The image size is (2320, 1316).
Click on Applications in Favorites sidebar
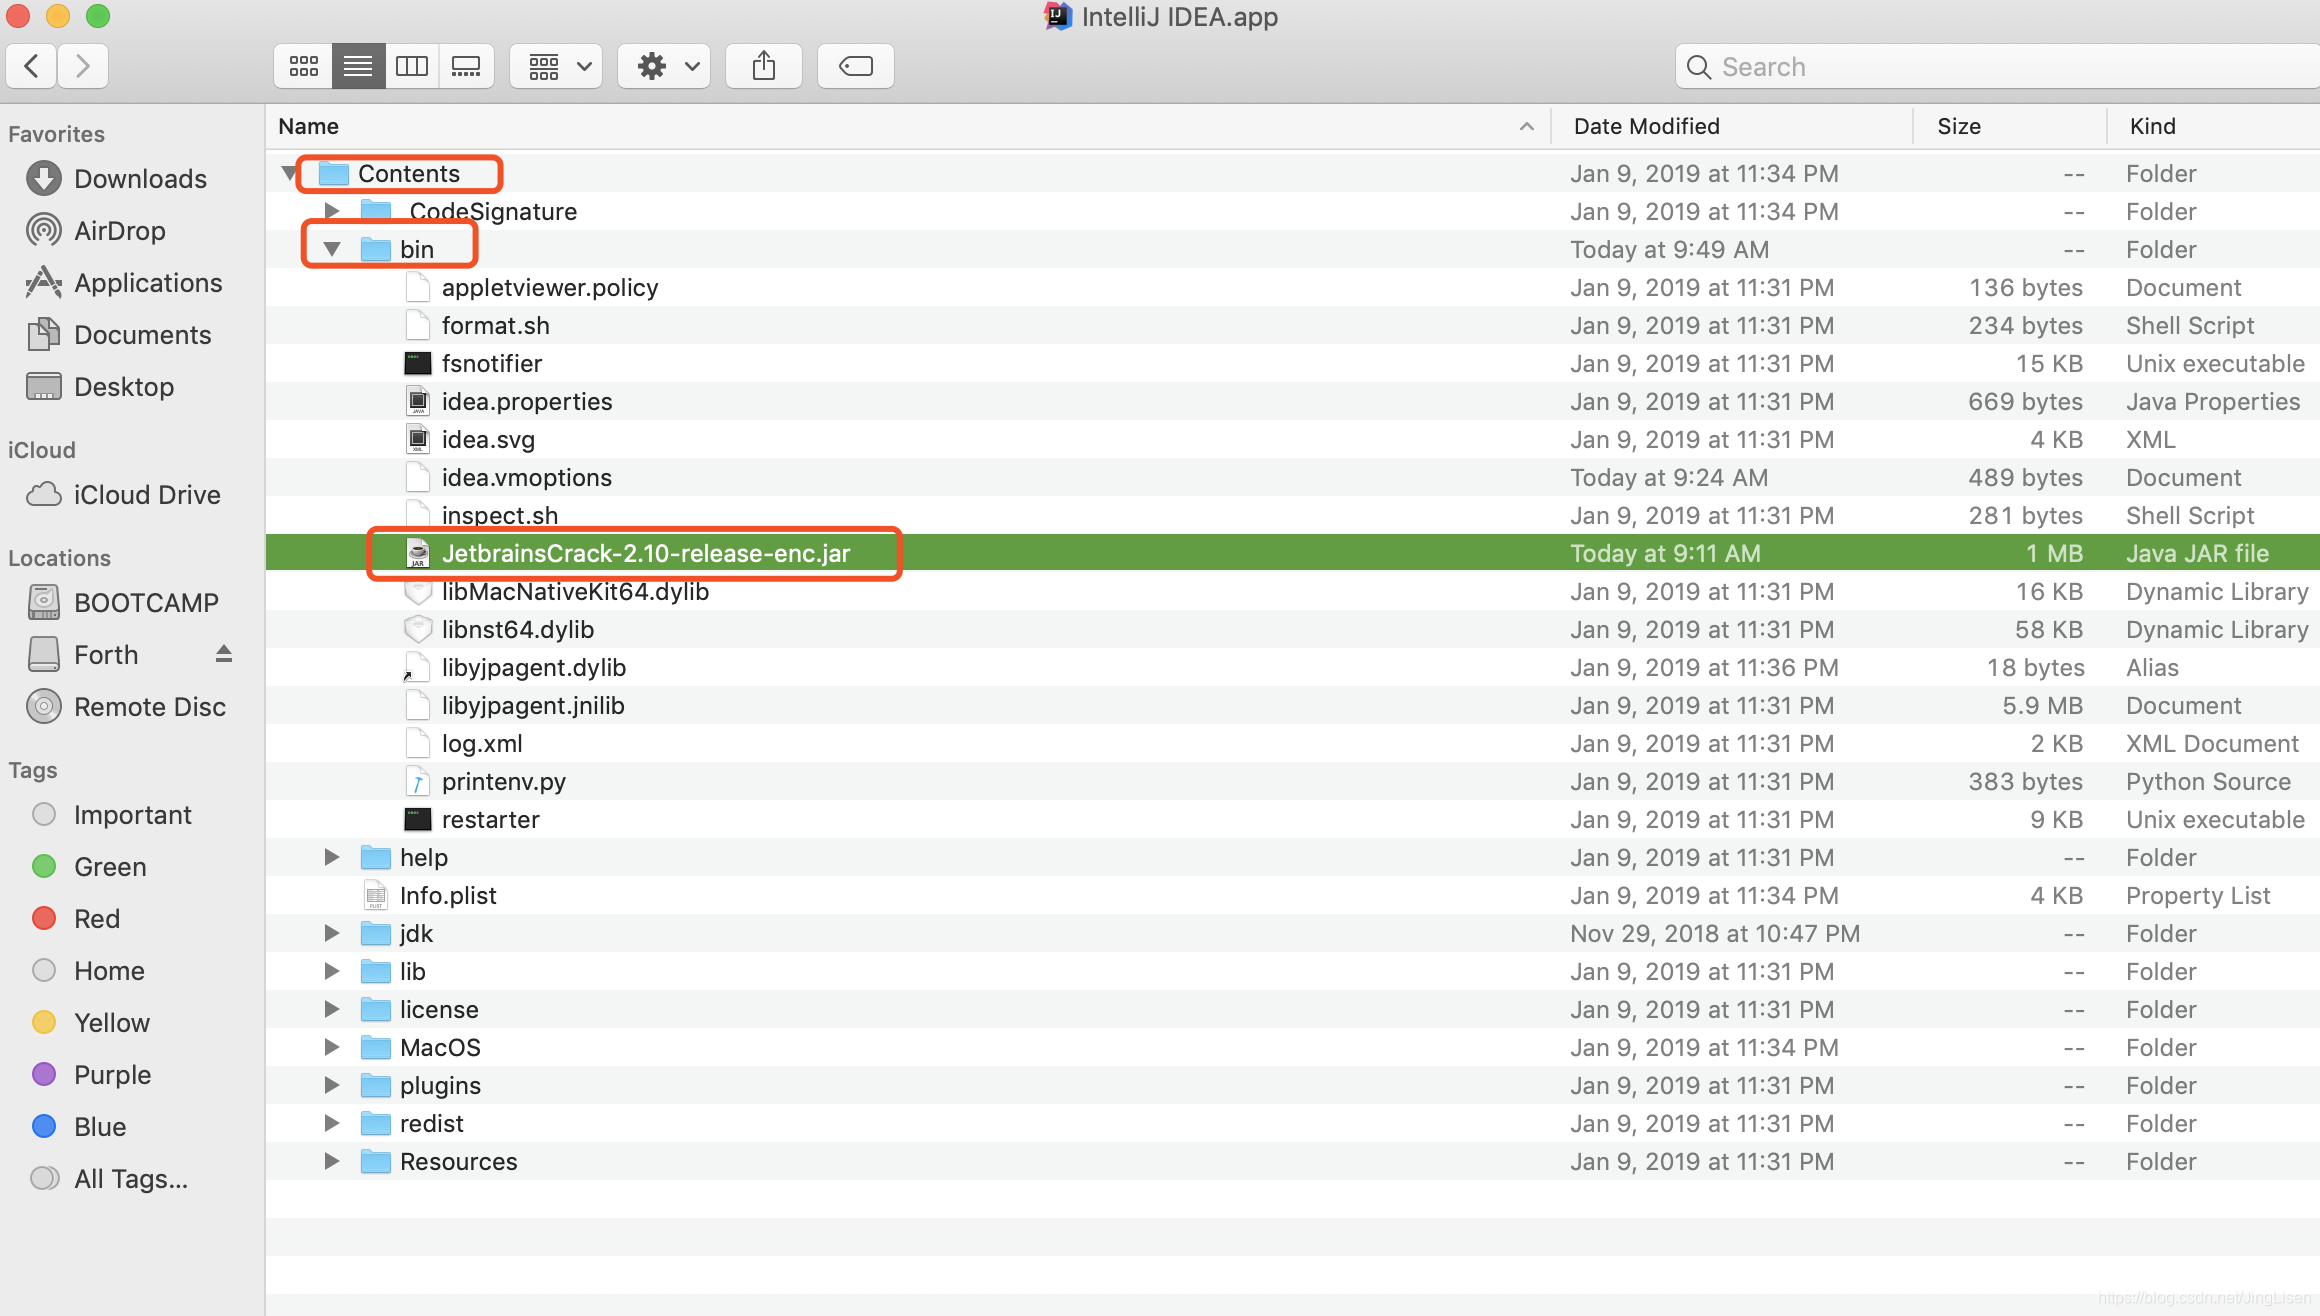[148, 282]
